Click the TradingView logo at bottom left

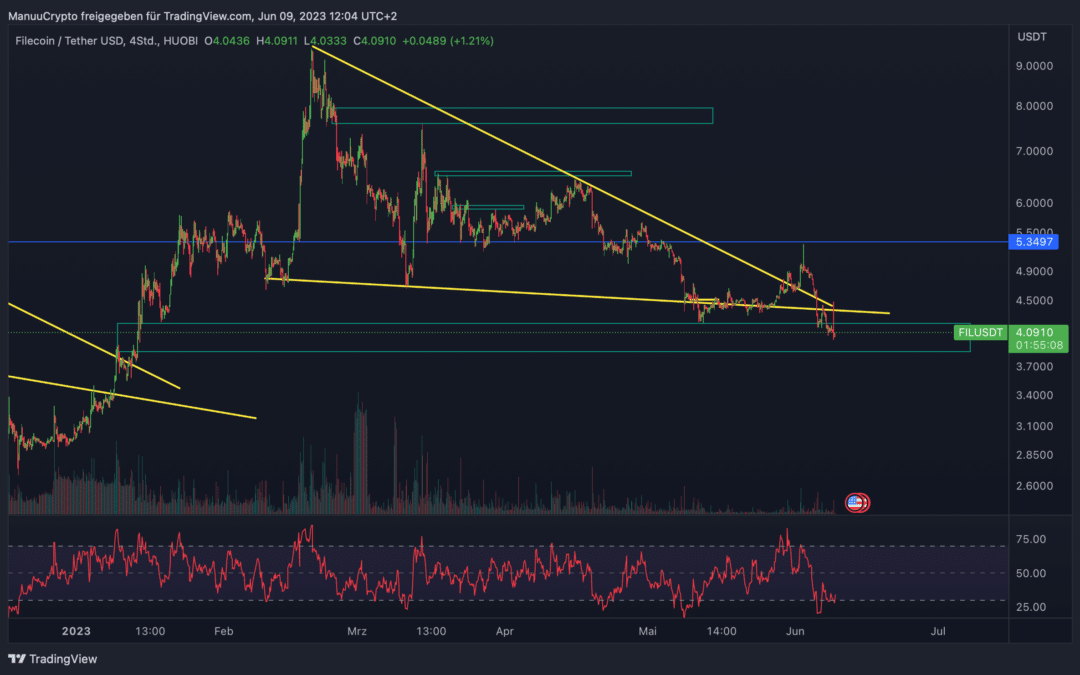point(52,659)
